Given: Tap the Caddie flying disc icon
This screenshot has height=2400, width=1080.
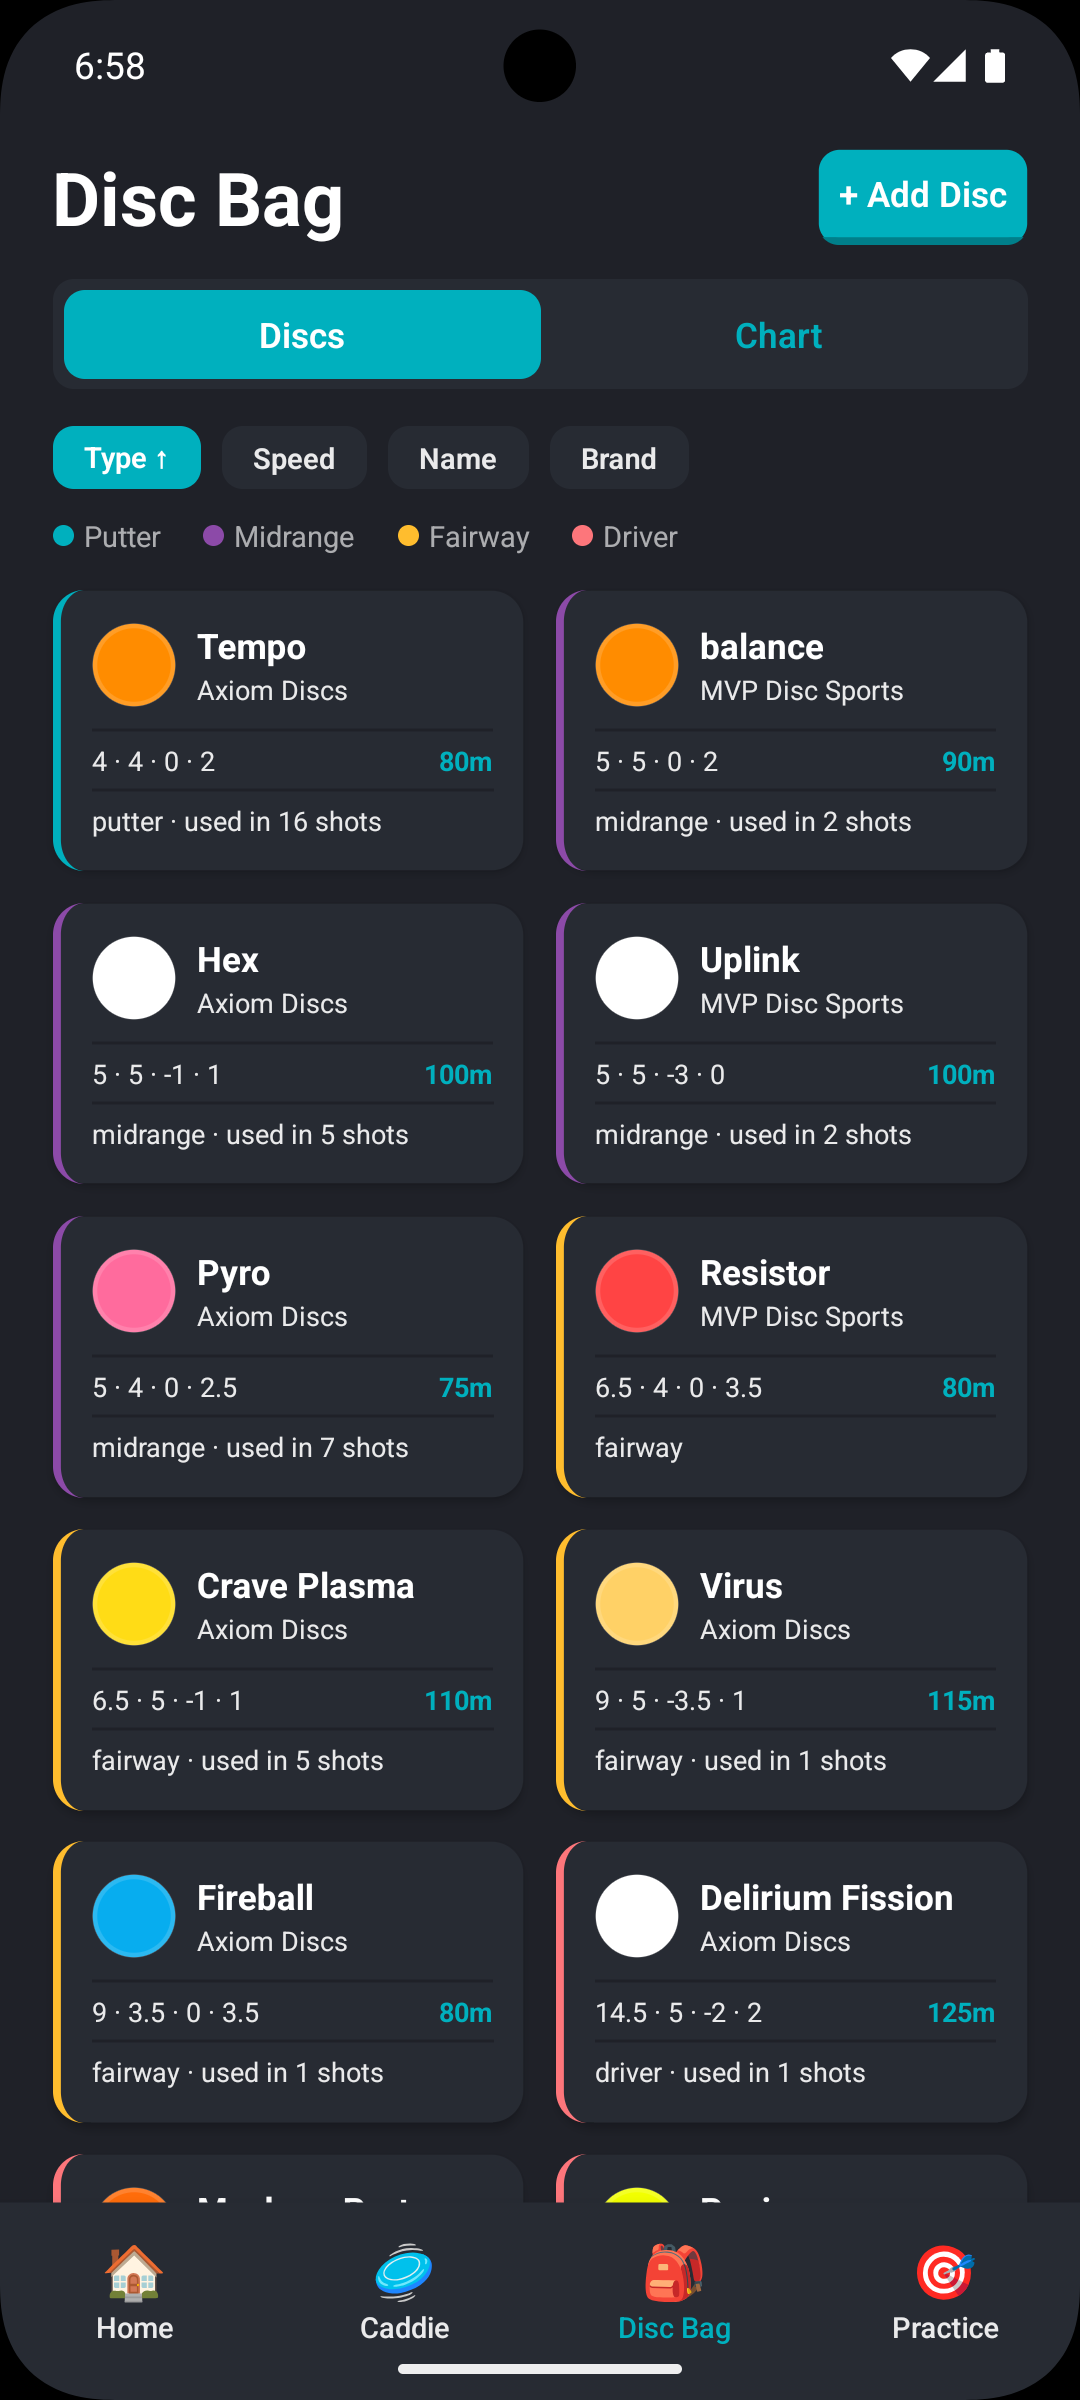Looking at the screenshot, I should click(404, 2272).
